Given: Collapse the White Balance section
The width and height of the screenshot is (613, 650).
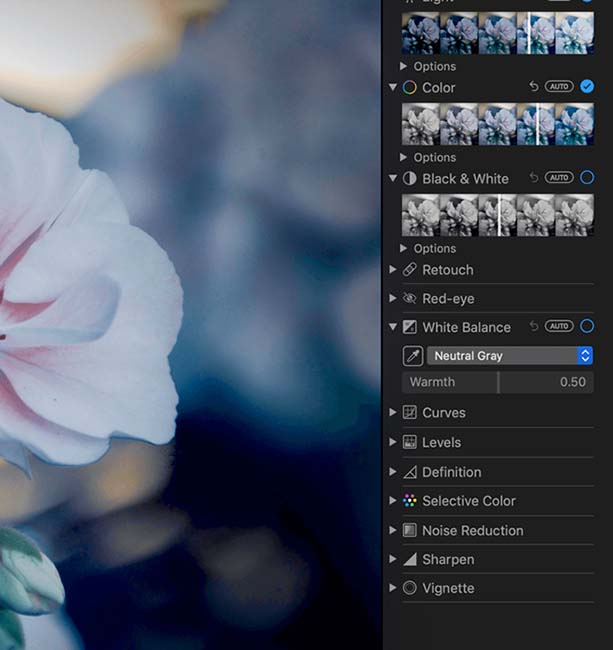Looking at the screenshot, I should (x=393, y=327).
